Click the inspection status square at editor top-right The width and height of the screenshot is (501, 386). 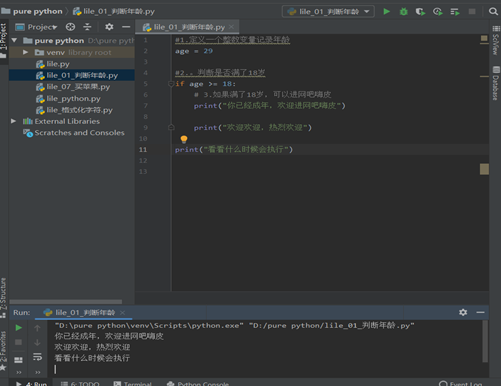tap(484, 39)
